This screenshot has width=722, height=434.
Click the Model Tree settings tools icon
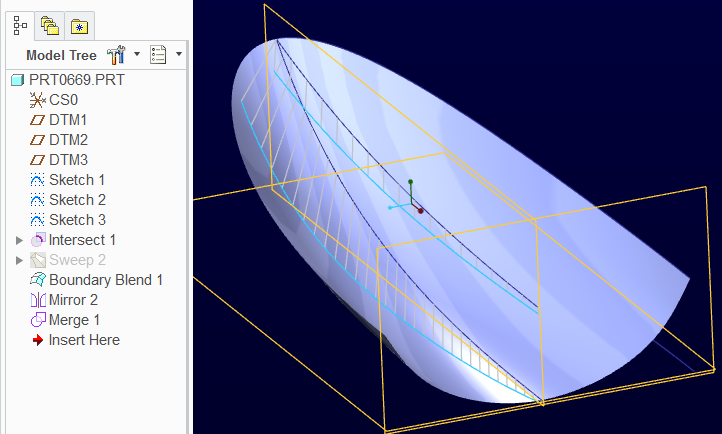116,55
